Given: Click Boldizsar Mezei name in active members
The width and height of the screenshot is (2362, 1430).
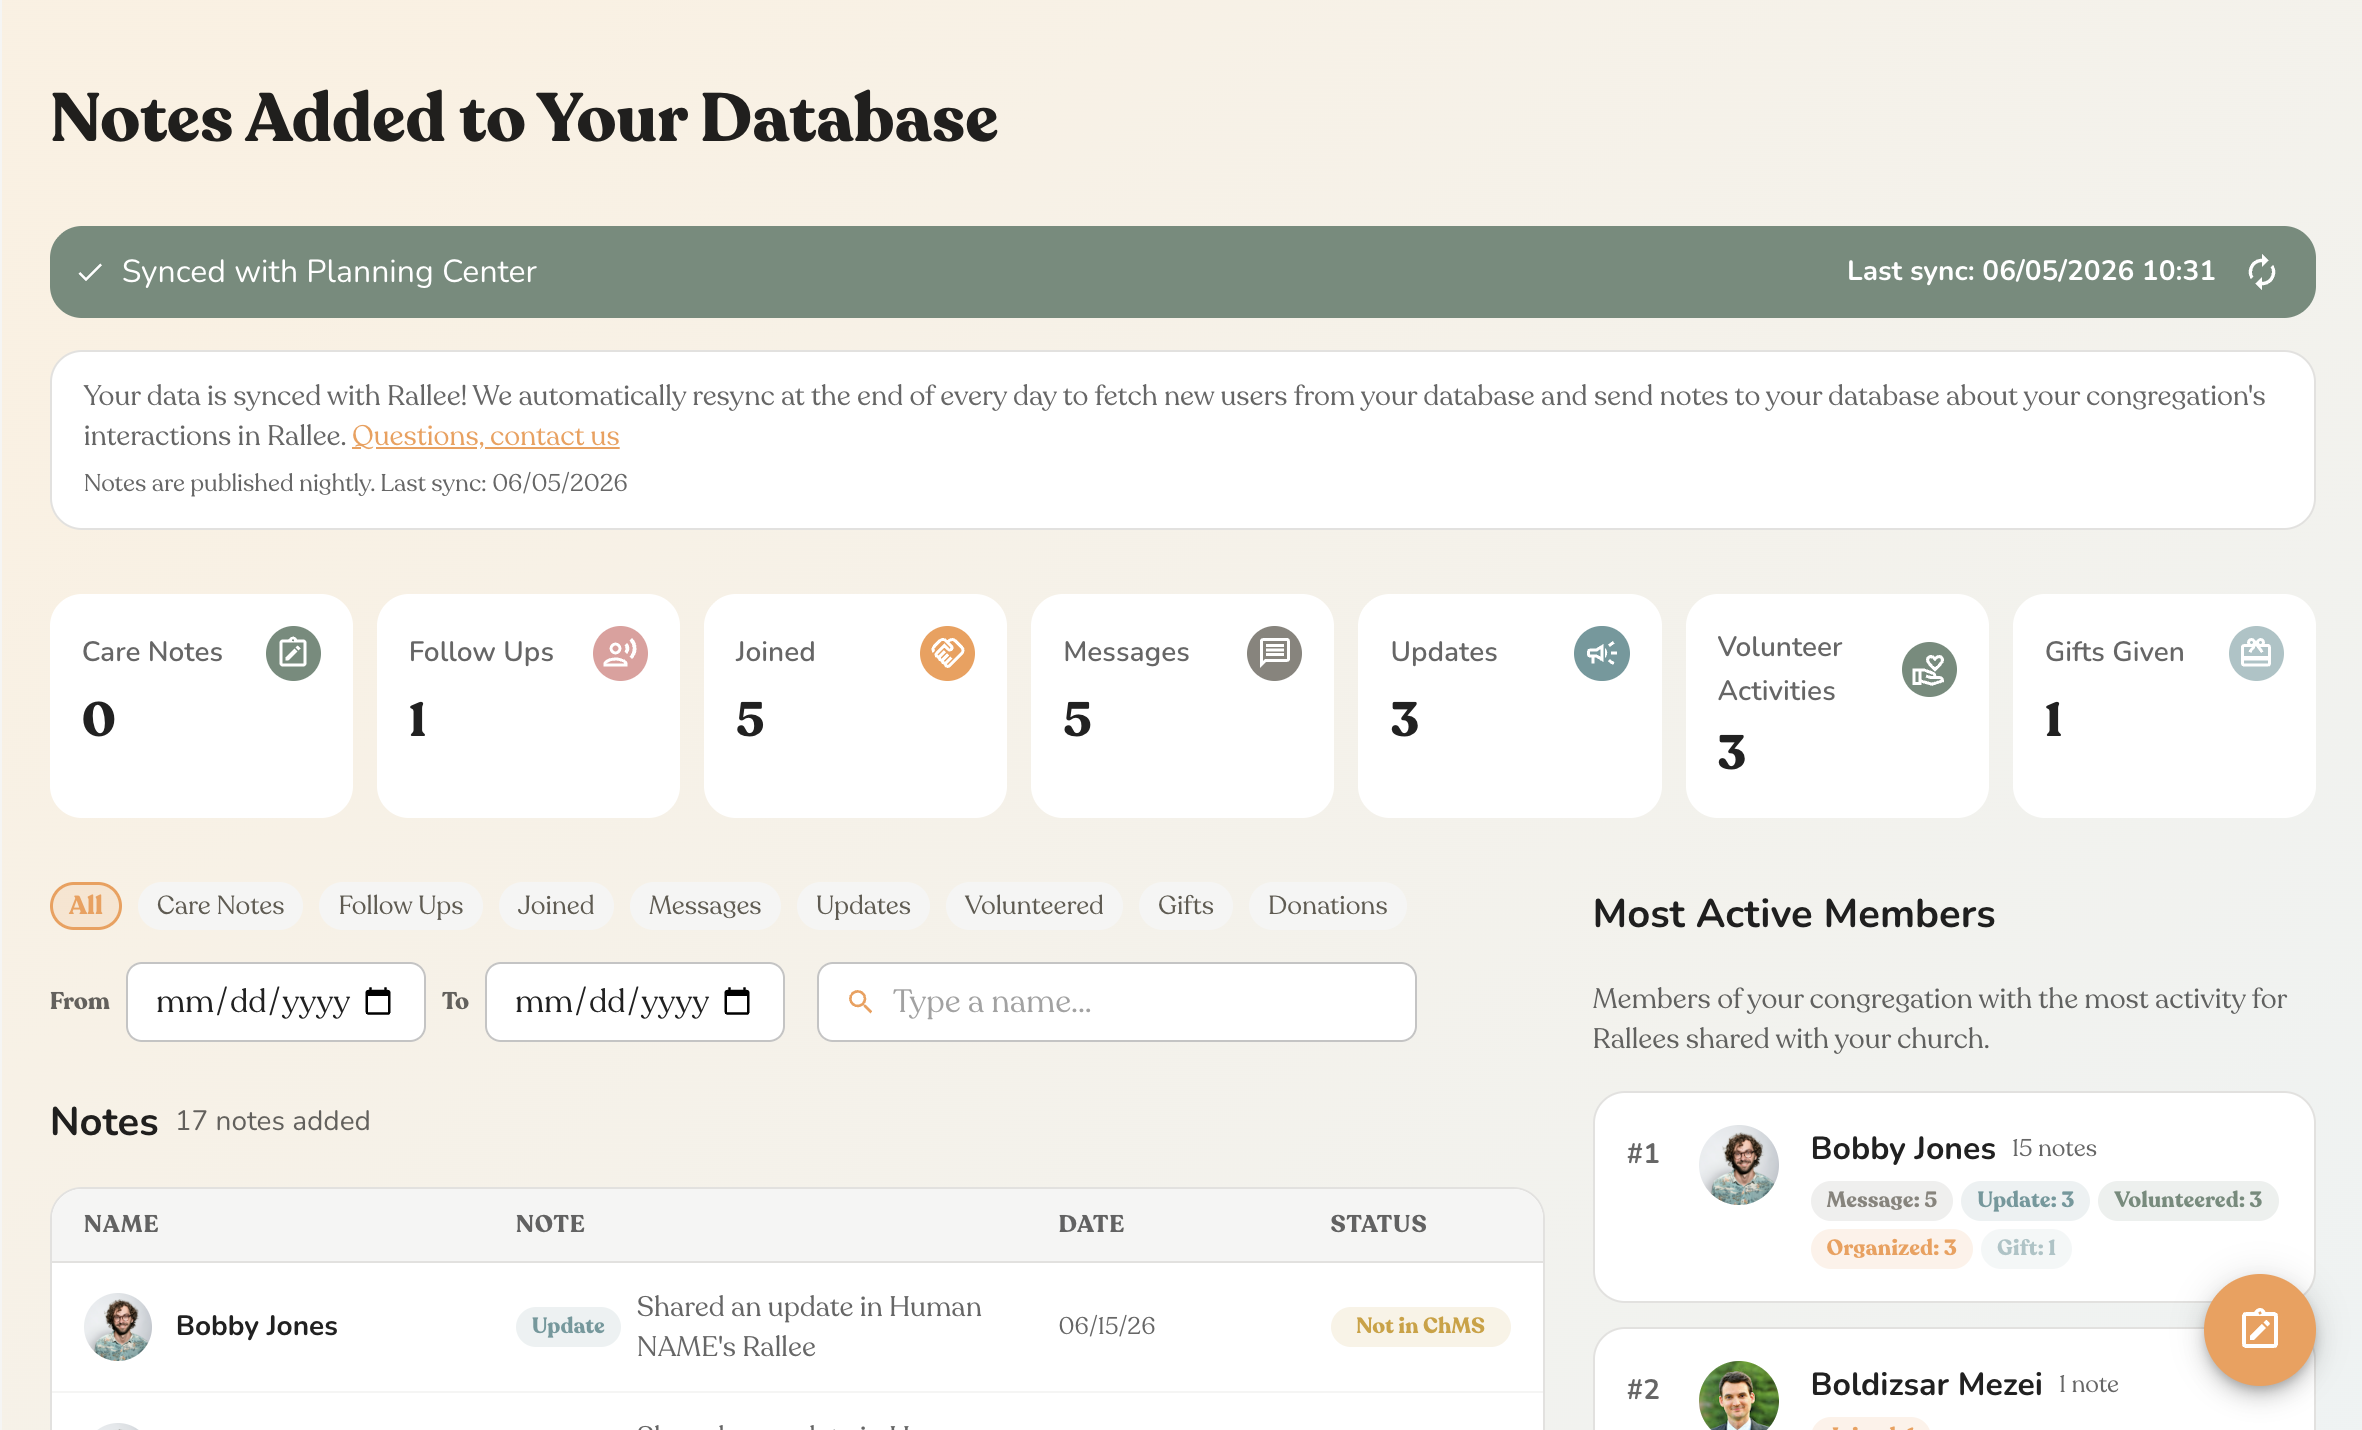Looking at the screenshot, I should coord(1926,1384).
